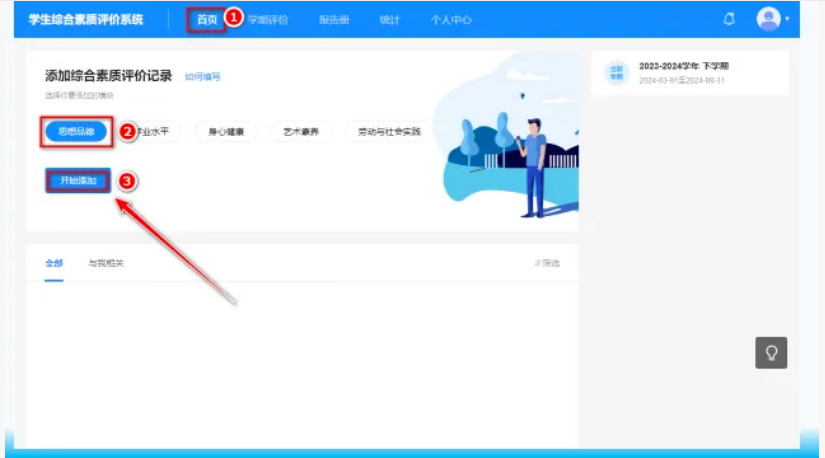
Task: Switch to the 与我相关 tab
Action: (x=106, y=263)
